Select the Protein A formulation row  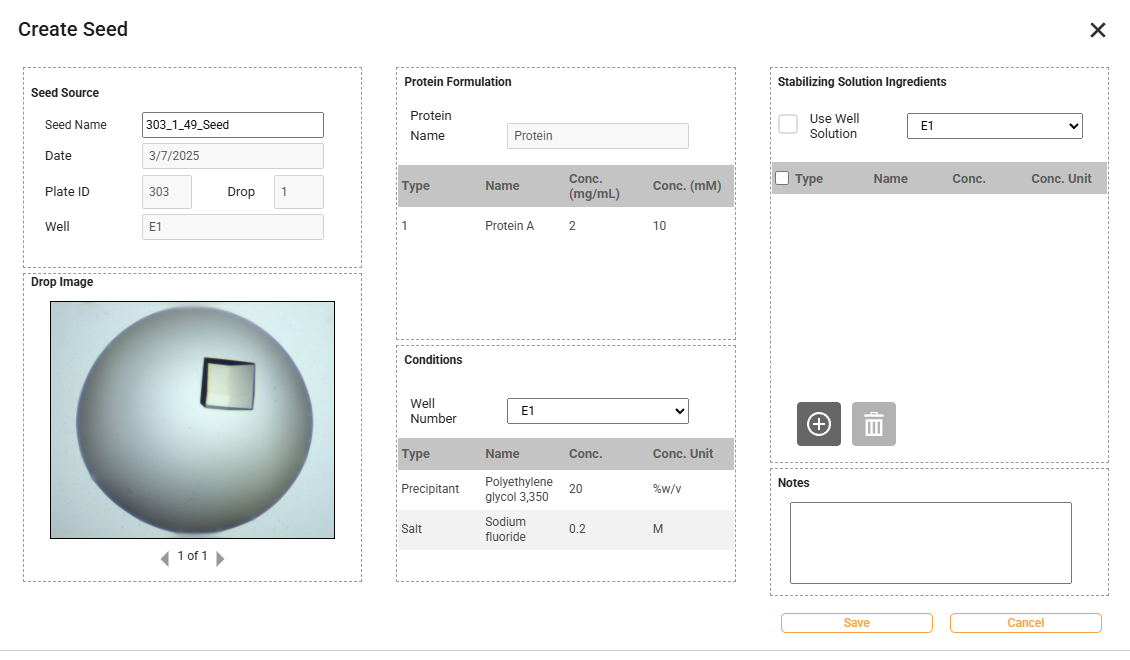pos(565,226)
